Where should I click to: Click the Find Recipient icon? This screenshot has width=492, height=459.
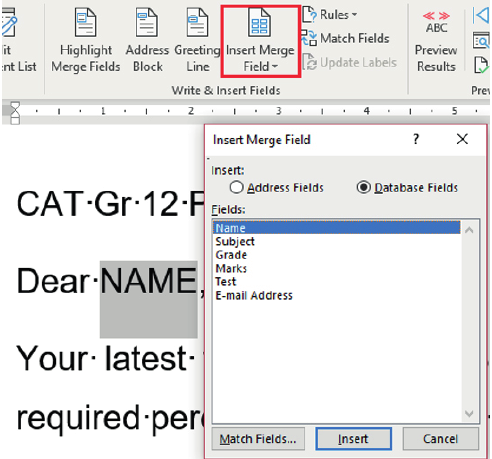click(481, 41)
